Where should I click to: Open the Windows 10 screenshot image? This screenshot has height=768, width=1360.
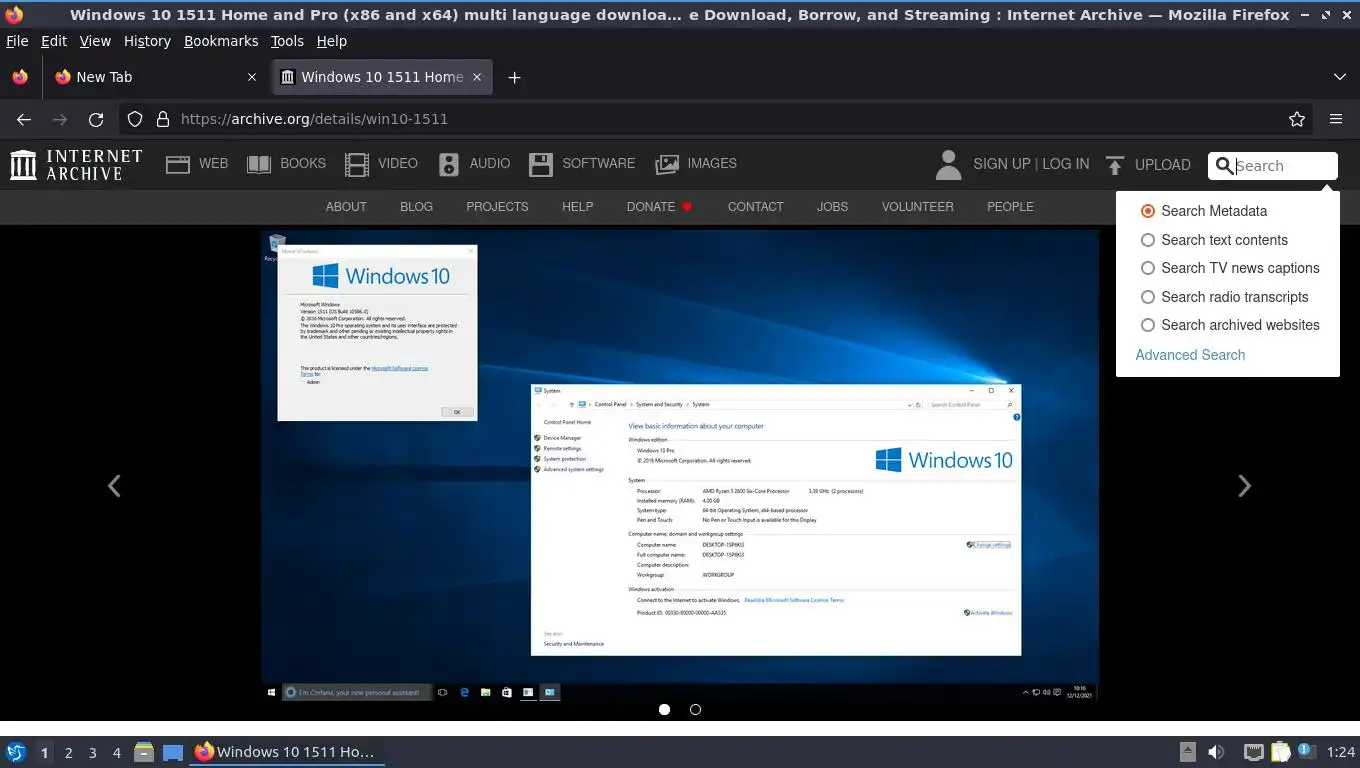680,466
